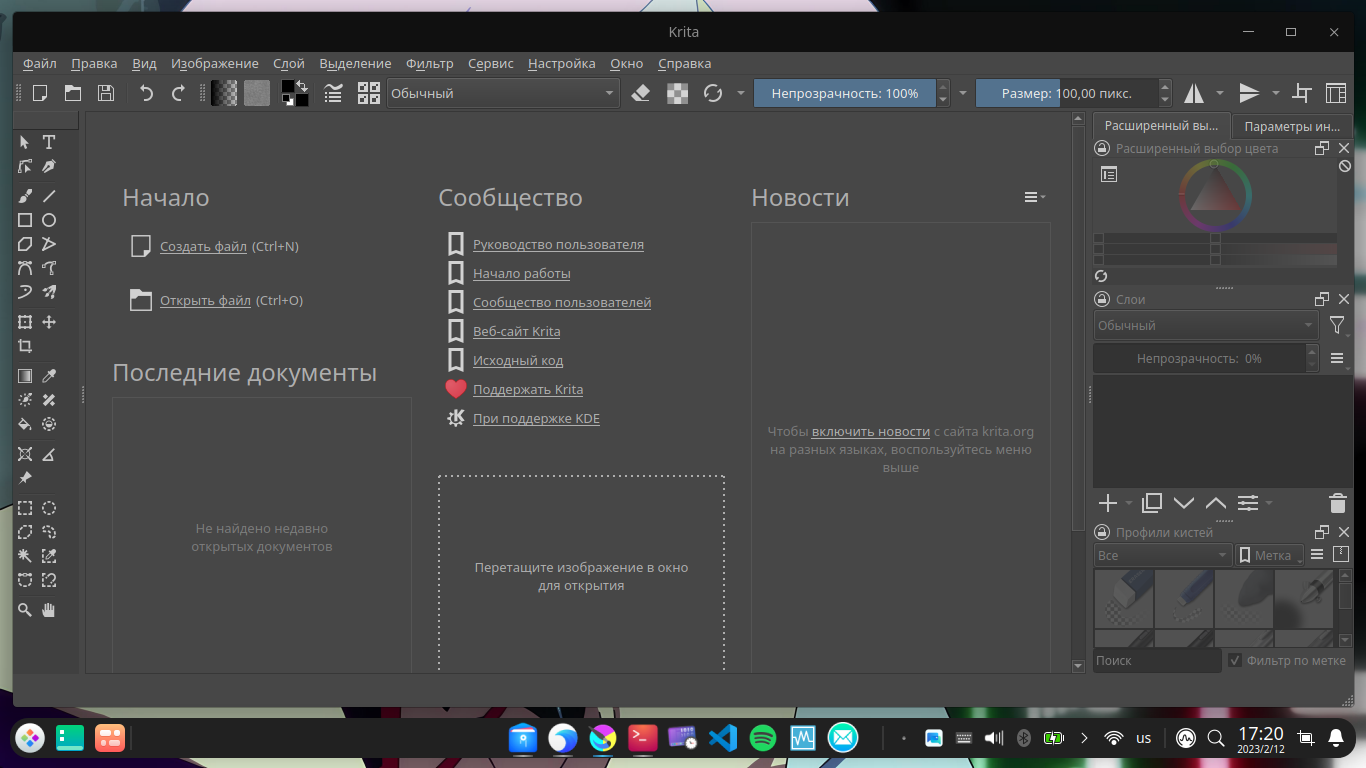Select the Text tool
The image size is (1366, 768).
[x=48, y=142]
